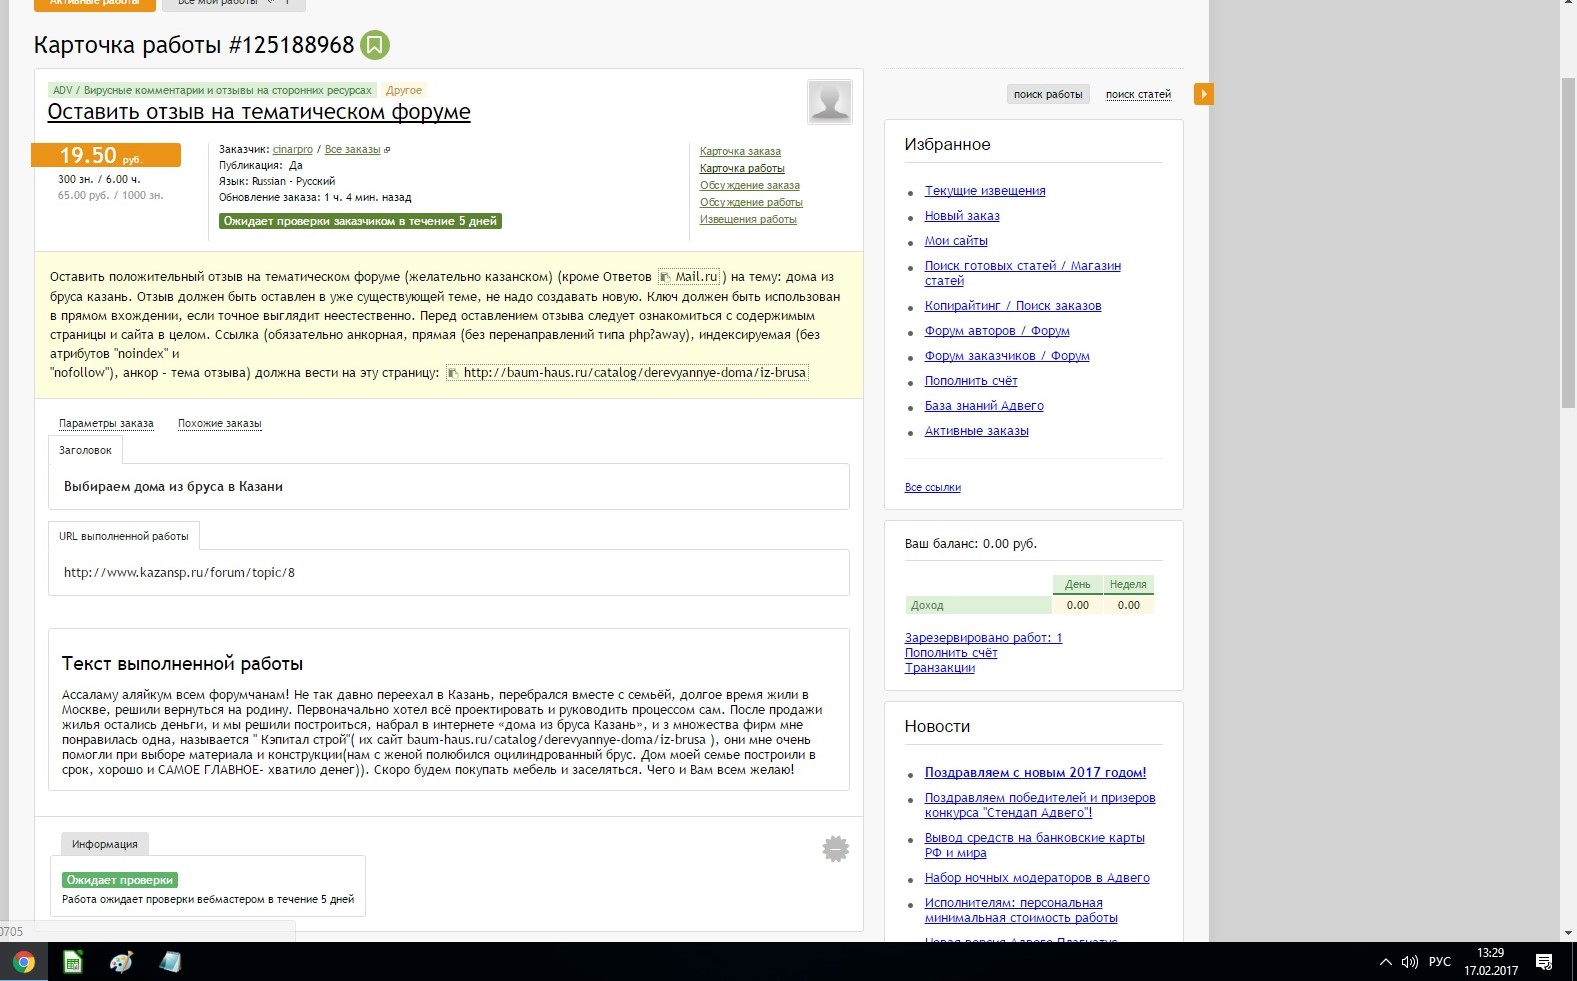Show hidden system tray icons

1385,962
